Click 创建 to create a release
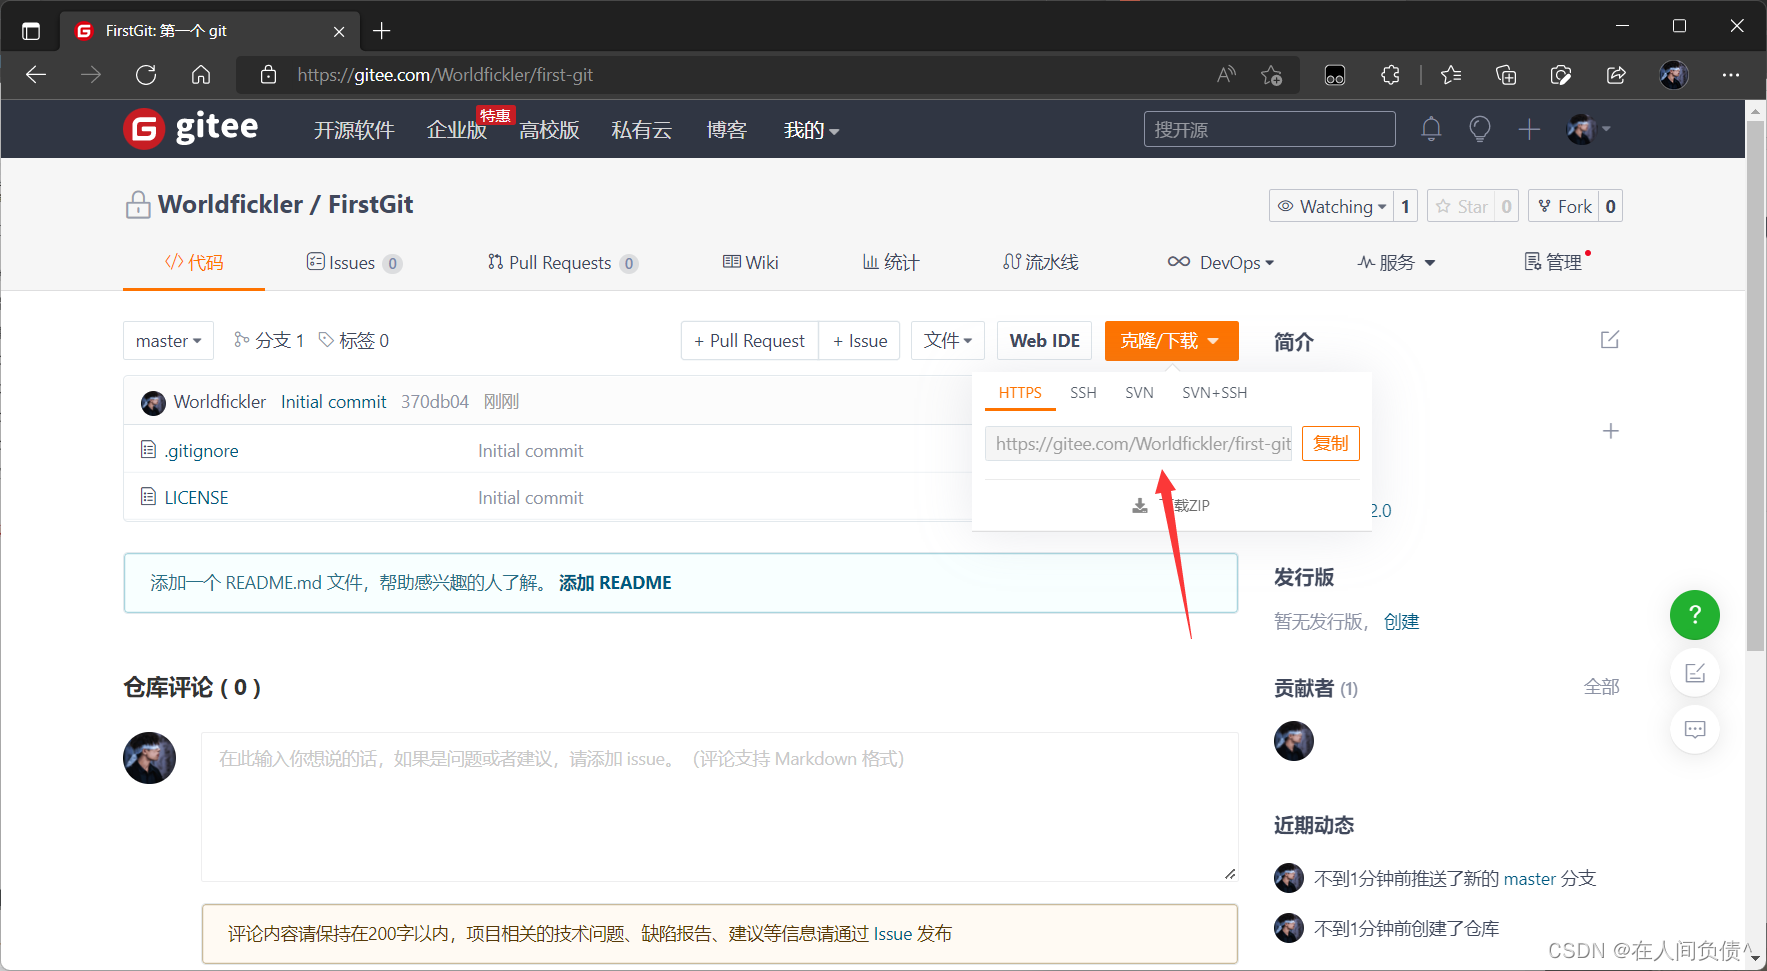The image size is (1767, 971). [x=1401, y=622]
